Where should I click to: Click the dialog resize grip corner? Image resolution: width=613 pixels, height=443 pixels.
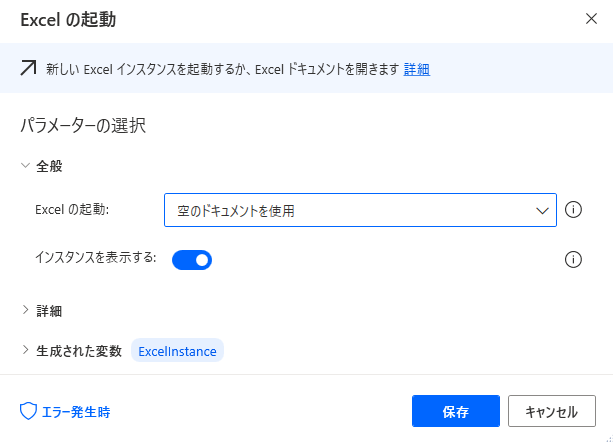click(609, 439)
